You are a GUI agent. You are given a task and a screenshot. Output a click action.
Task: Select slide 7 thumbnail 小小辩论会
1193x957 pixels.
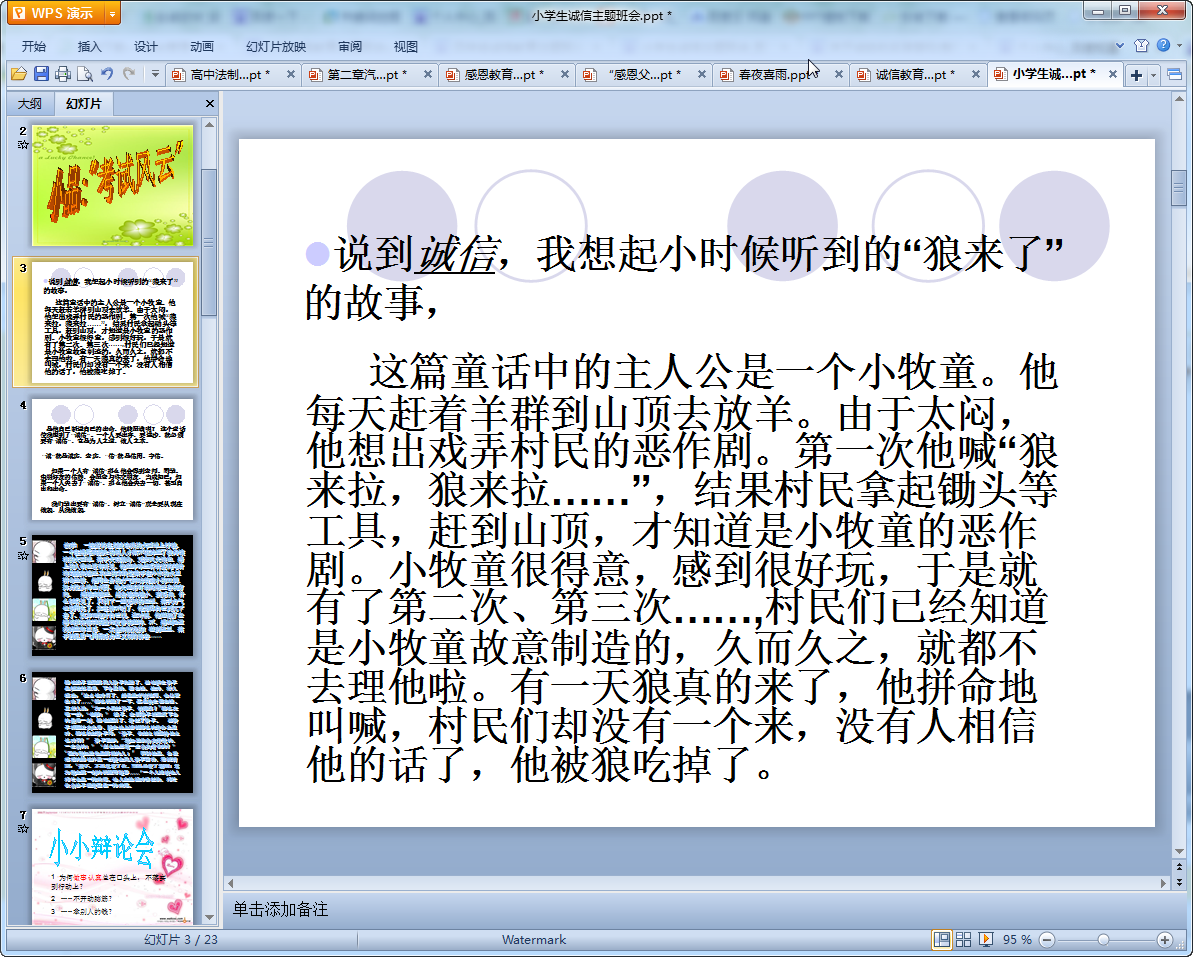pyautogui.click(x=113, y=866)
